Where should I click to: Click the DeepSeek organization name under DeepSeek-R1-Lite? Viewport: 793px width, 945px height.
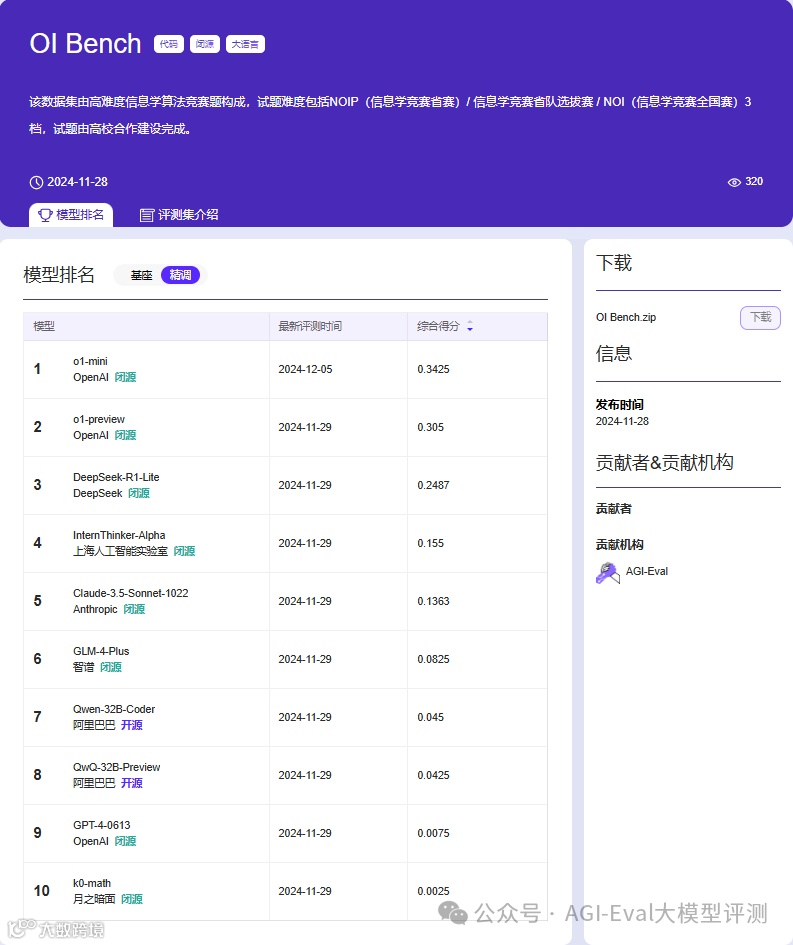pos(98,494)
